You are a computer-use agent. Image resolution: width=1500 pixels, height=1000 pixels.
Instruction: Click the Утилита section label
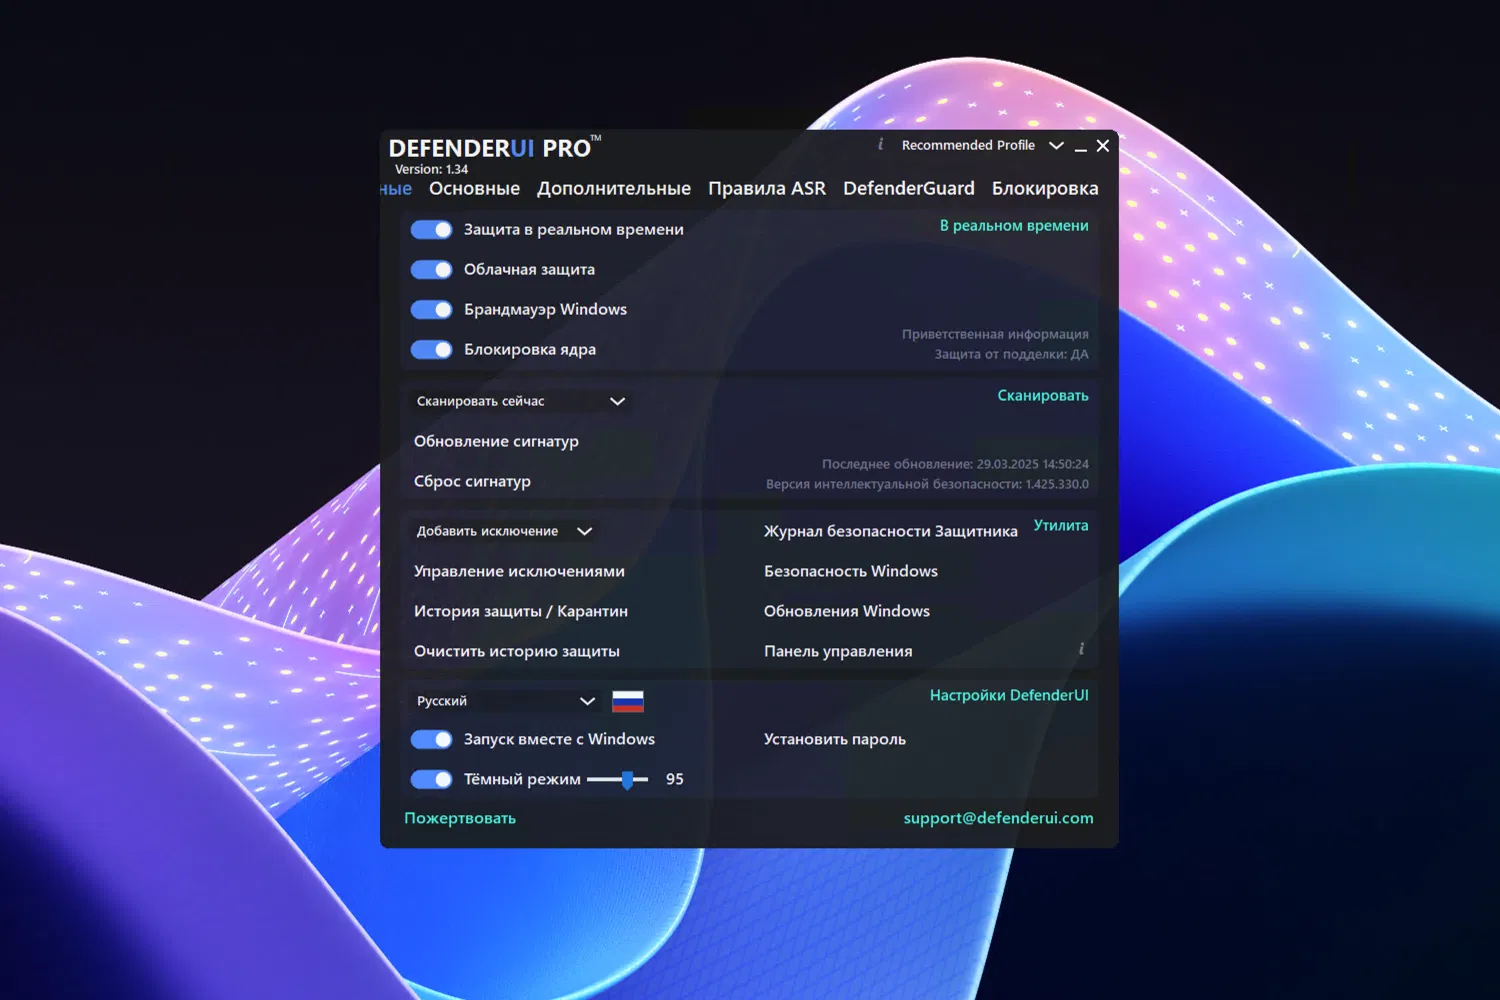[1061, 525]
